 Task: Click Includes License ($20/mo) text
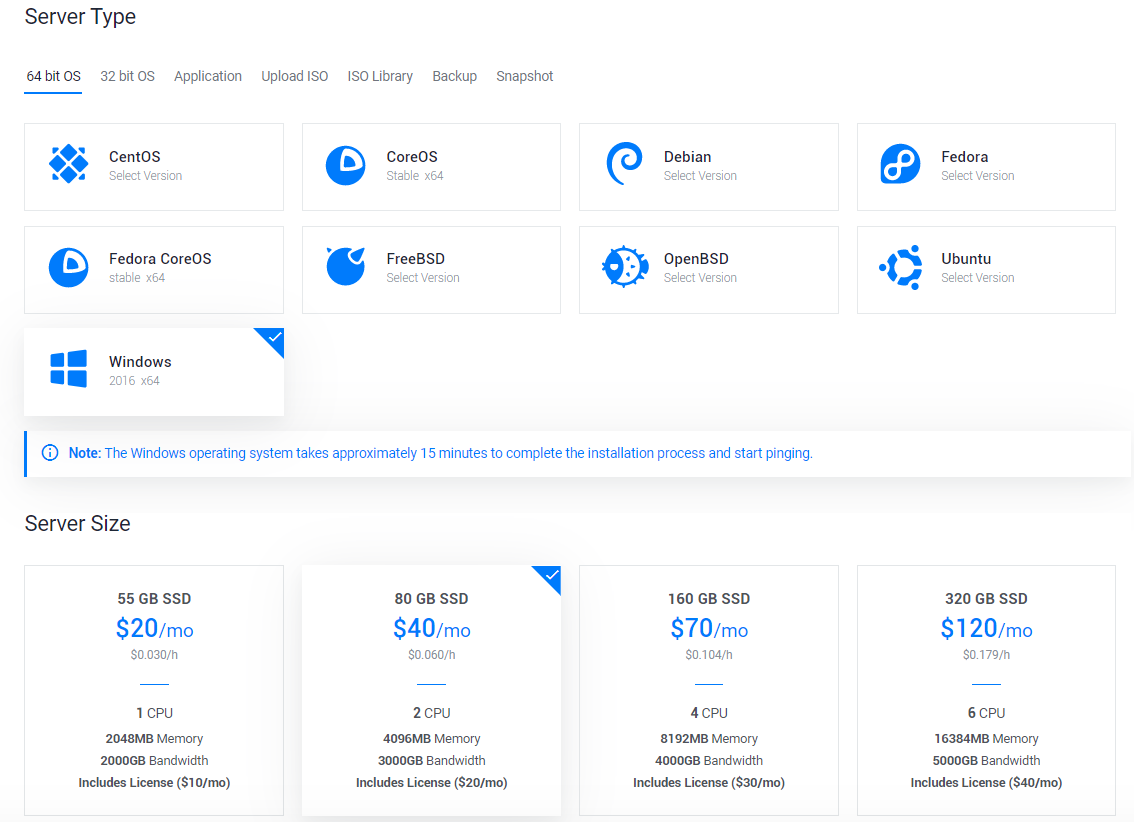click(432, 783)
